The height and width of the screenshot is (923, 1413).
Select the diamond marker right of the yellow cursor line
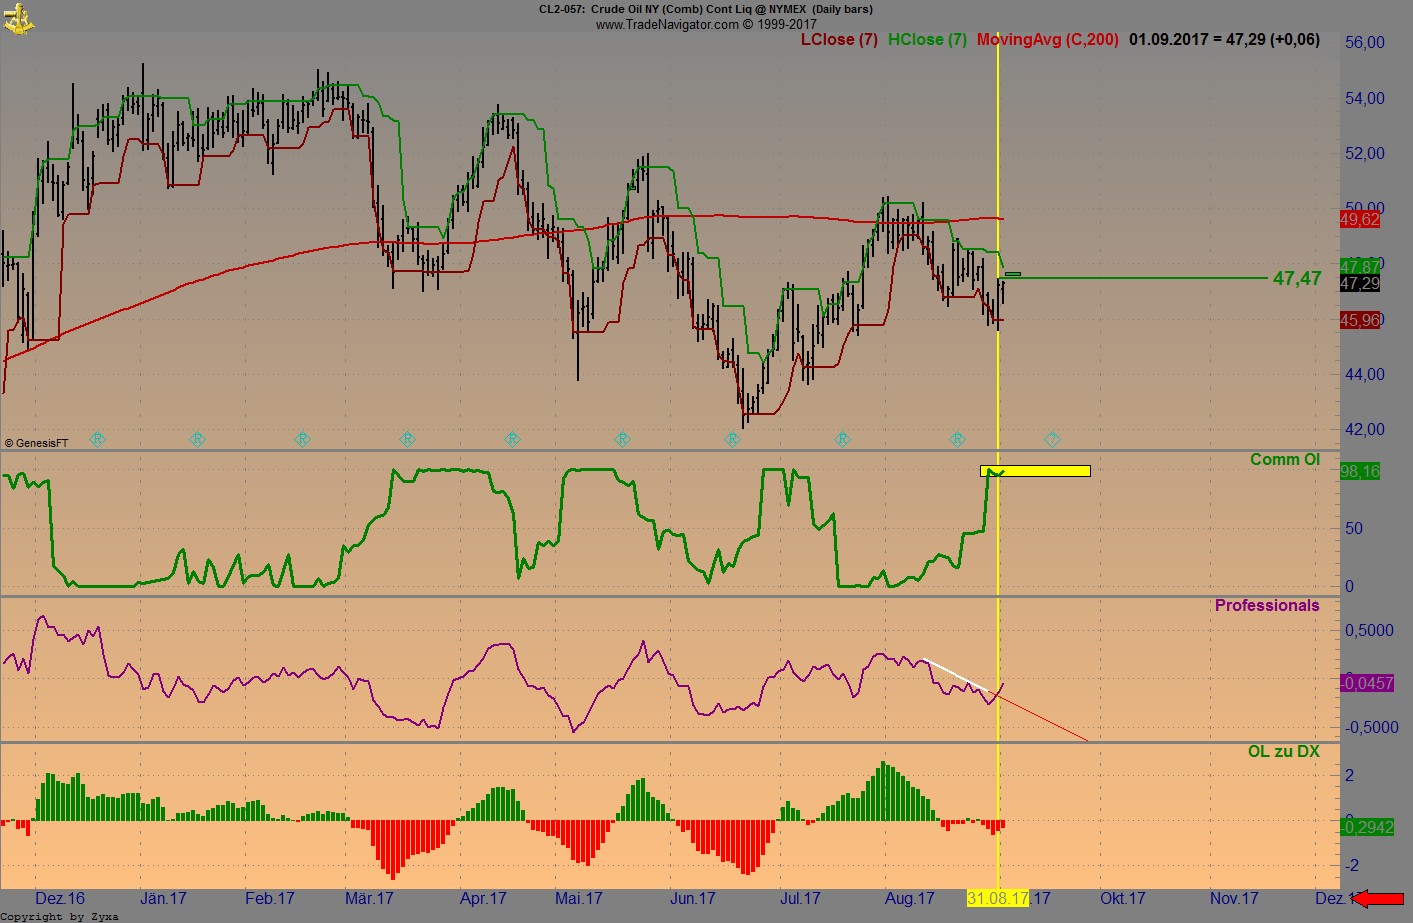click(x=1052, y=439)
